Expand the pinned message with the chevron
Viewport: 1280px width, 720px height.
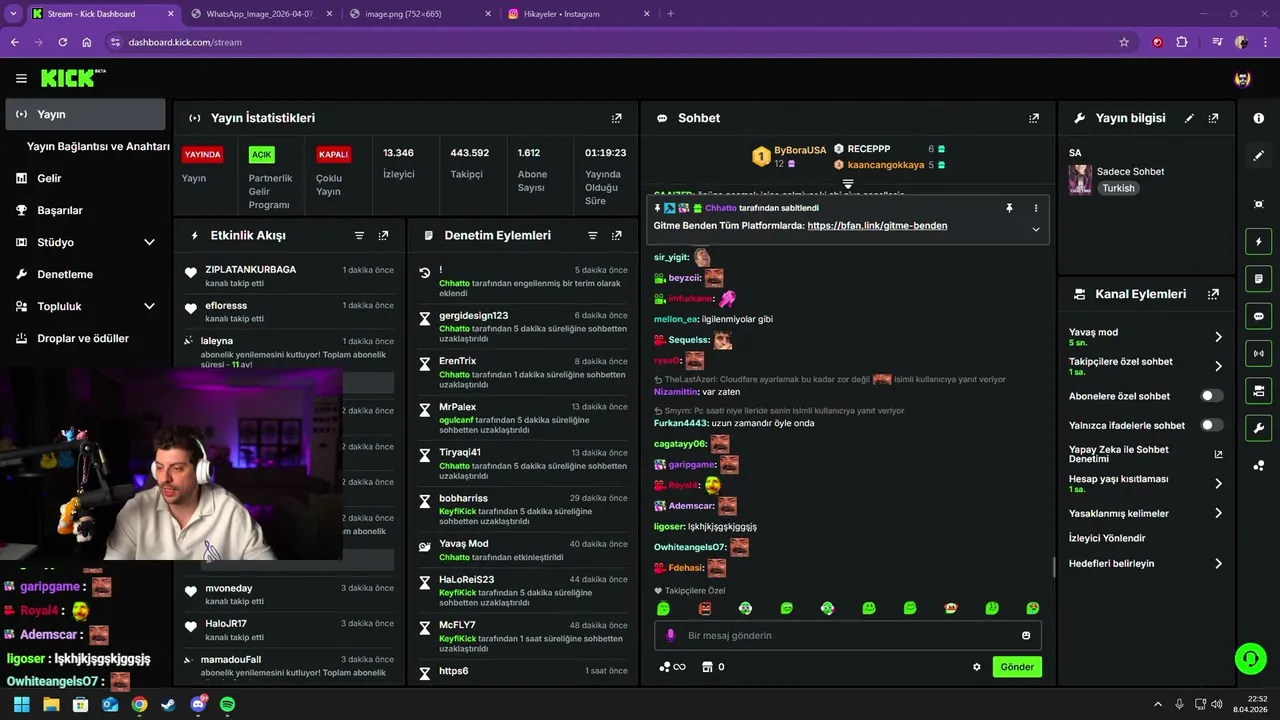click(x=1036, y=229)
